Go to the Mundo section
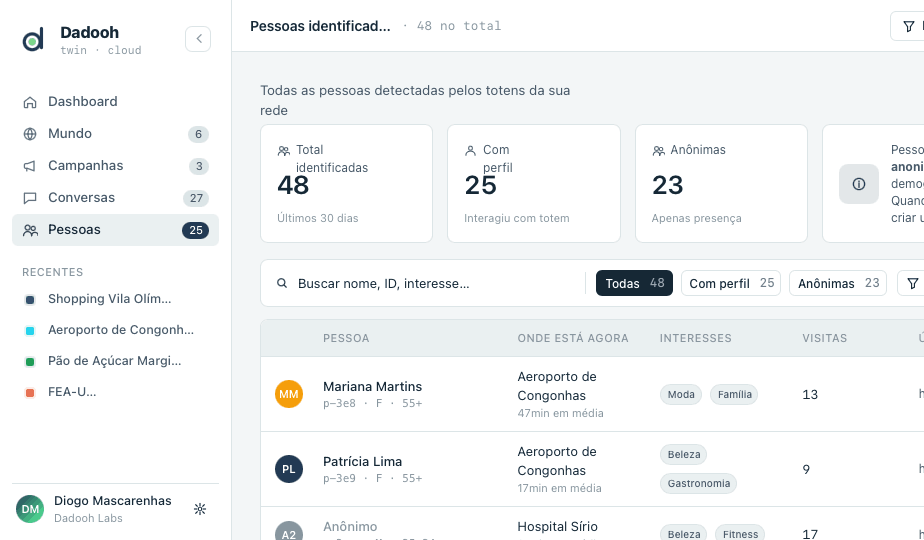The image size is (924, 540). click(116, 134)
